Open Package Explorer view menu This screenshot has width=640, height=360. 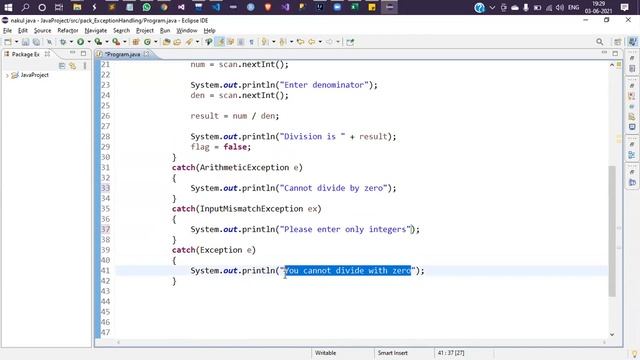click(x=84, y=66)
